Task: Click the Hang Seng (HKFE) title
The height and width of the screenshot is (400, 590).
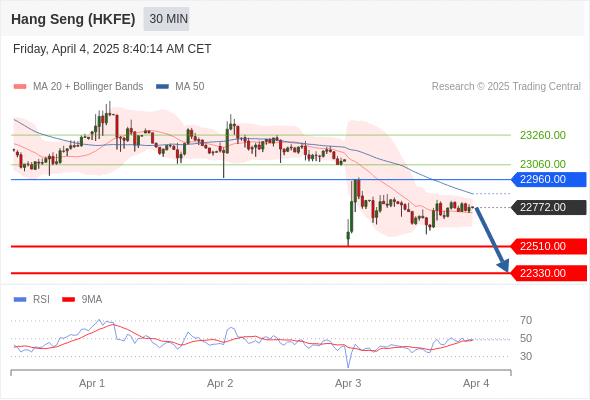Action: point(73,19)
